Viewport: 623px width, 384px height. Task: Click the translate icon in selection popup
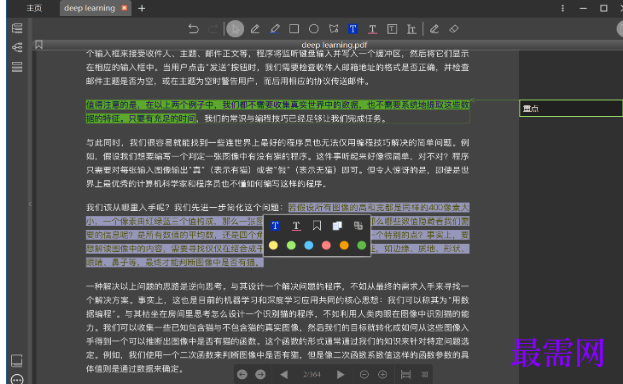pyautogui.click(x=358, y=226)
